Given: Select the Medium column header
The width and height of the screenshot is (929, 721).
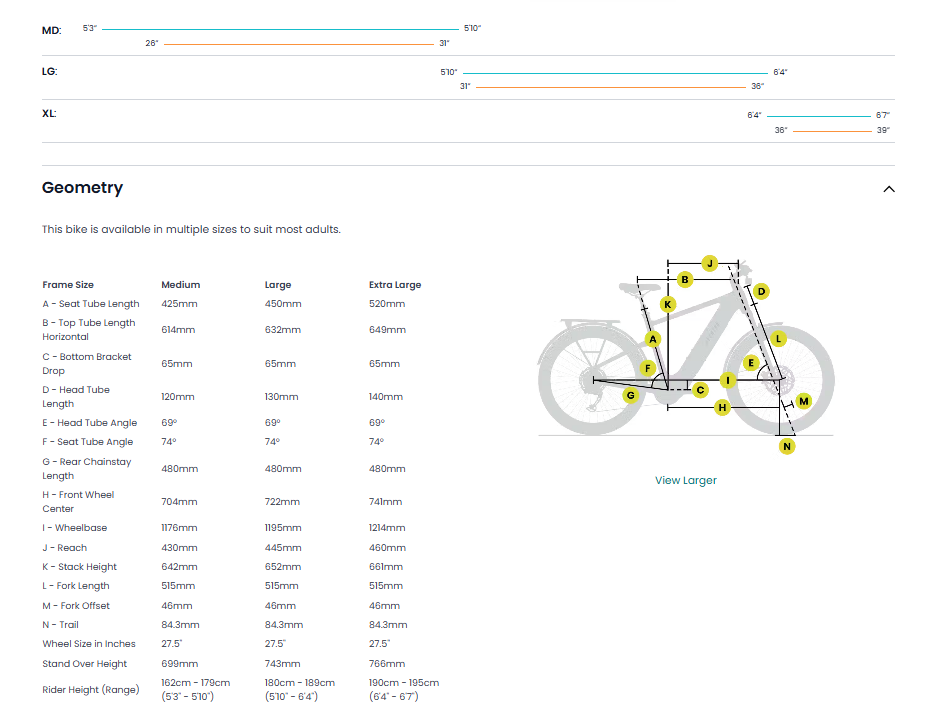Looking at the screenshot, I should coord(180,285).
